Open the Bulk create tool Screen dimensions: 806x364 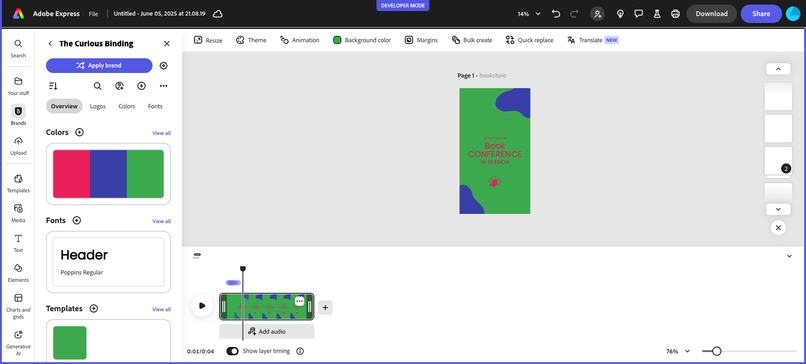click(x=472, y=40)
